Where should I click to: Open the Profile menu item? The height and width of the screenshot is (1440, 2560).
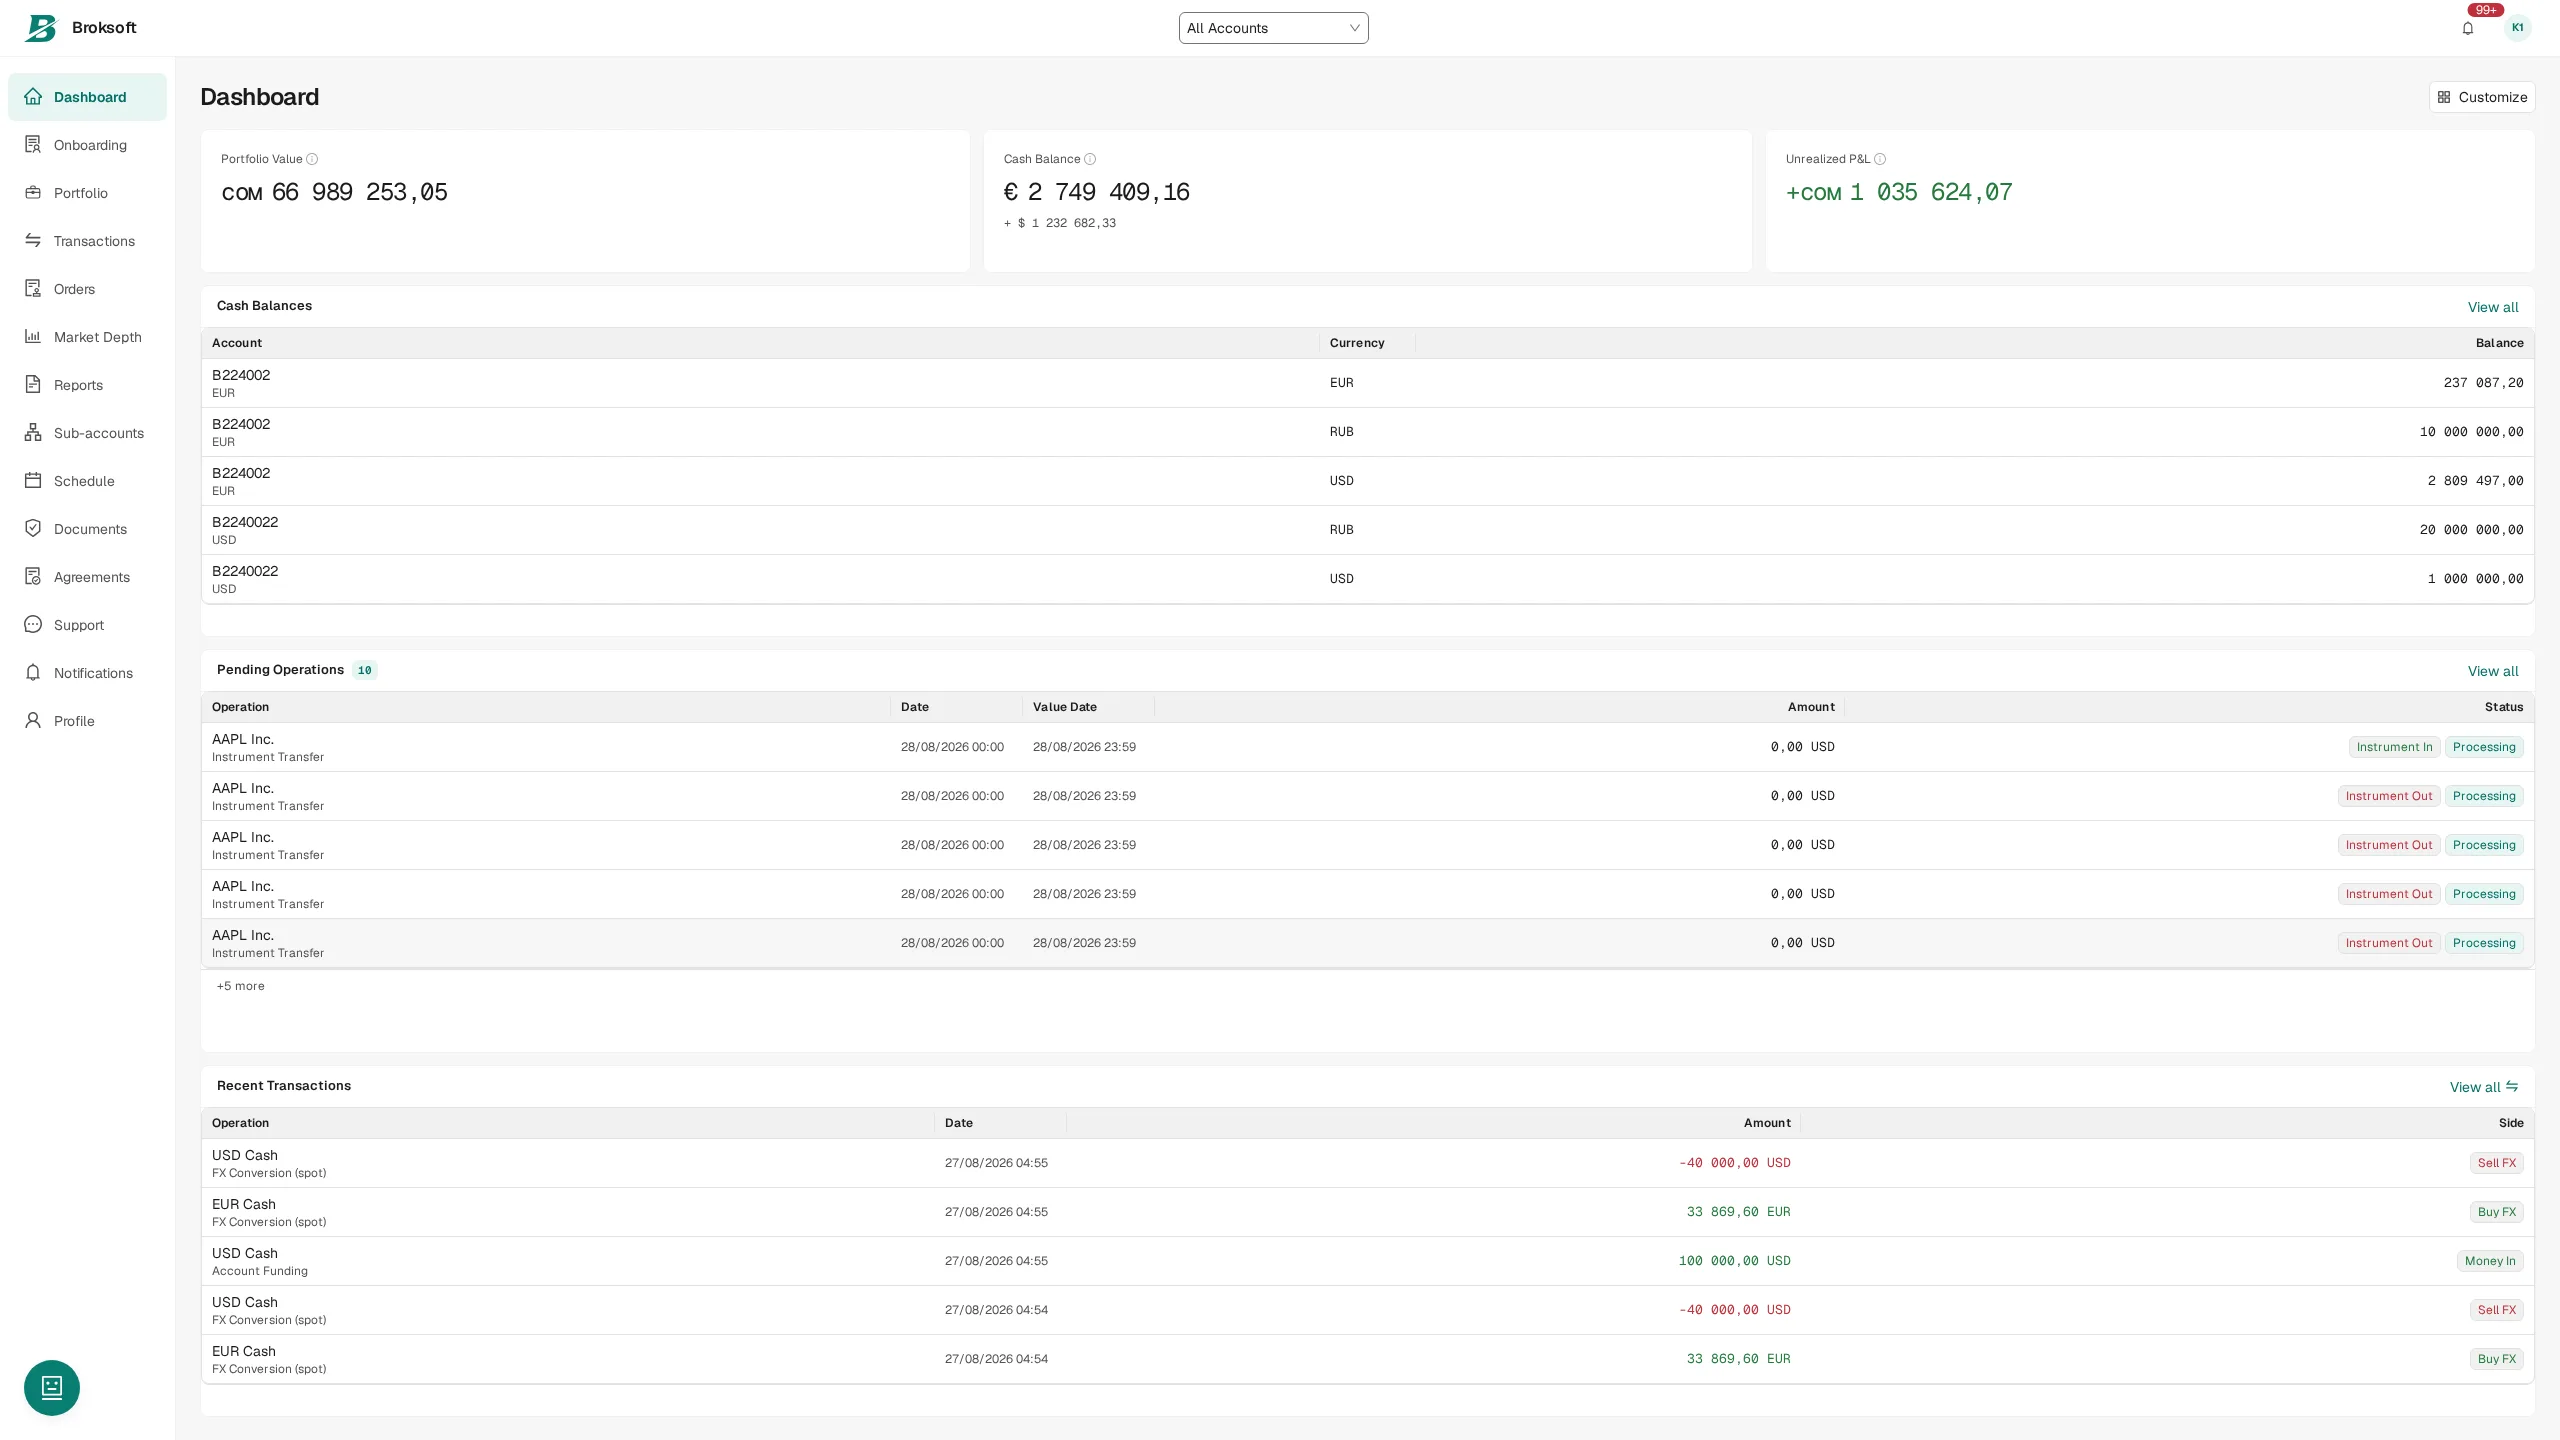[x=87, y=721]
